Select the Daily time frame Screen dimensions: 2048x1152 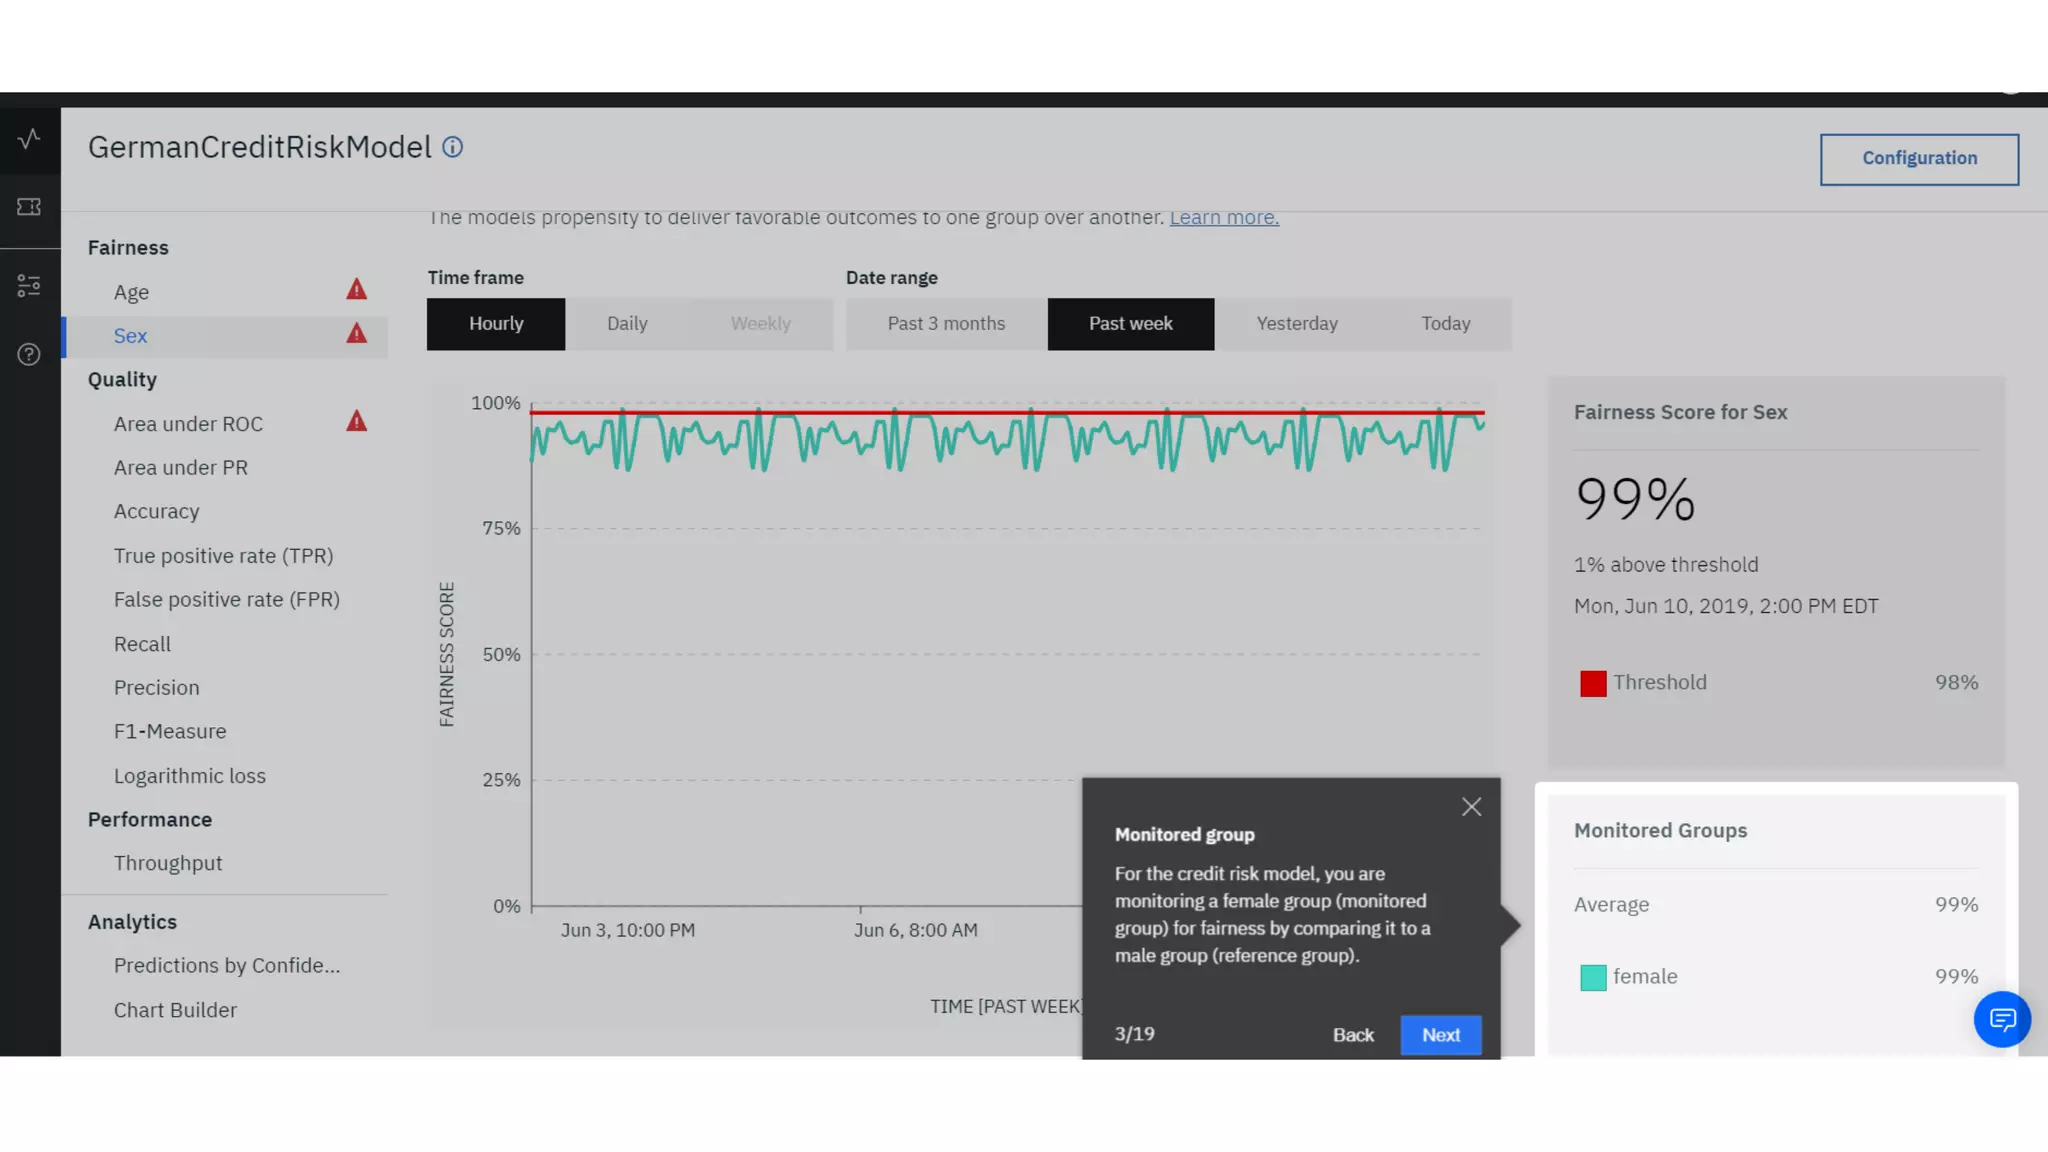pyautogui.click(x=627, y=324)
